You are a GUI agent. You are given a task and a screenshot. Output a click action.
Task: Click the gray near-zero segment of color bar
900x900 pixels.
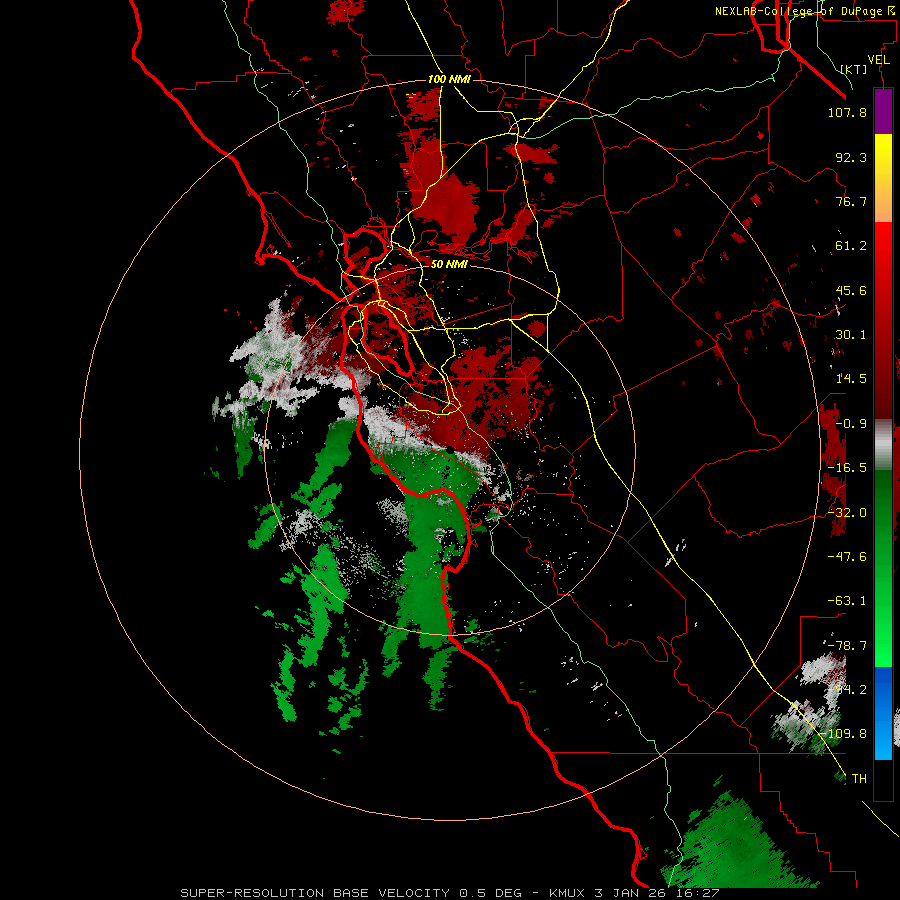(x=883, y=445)
